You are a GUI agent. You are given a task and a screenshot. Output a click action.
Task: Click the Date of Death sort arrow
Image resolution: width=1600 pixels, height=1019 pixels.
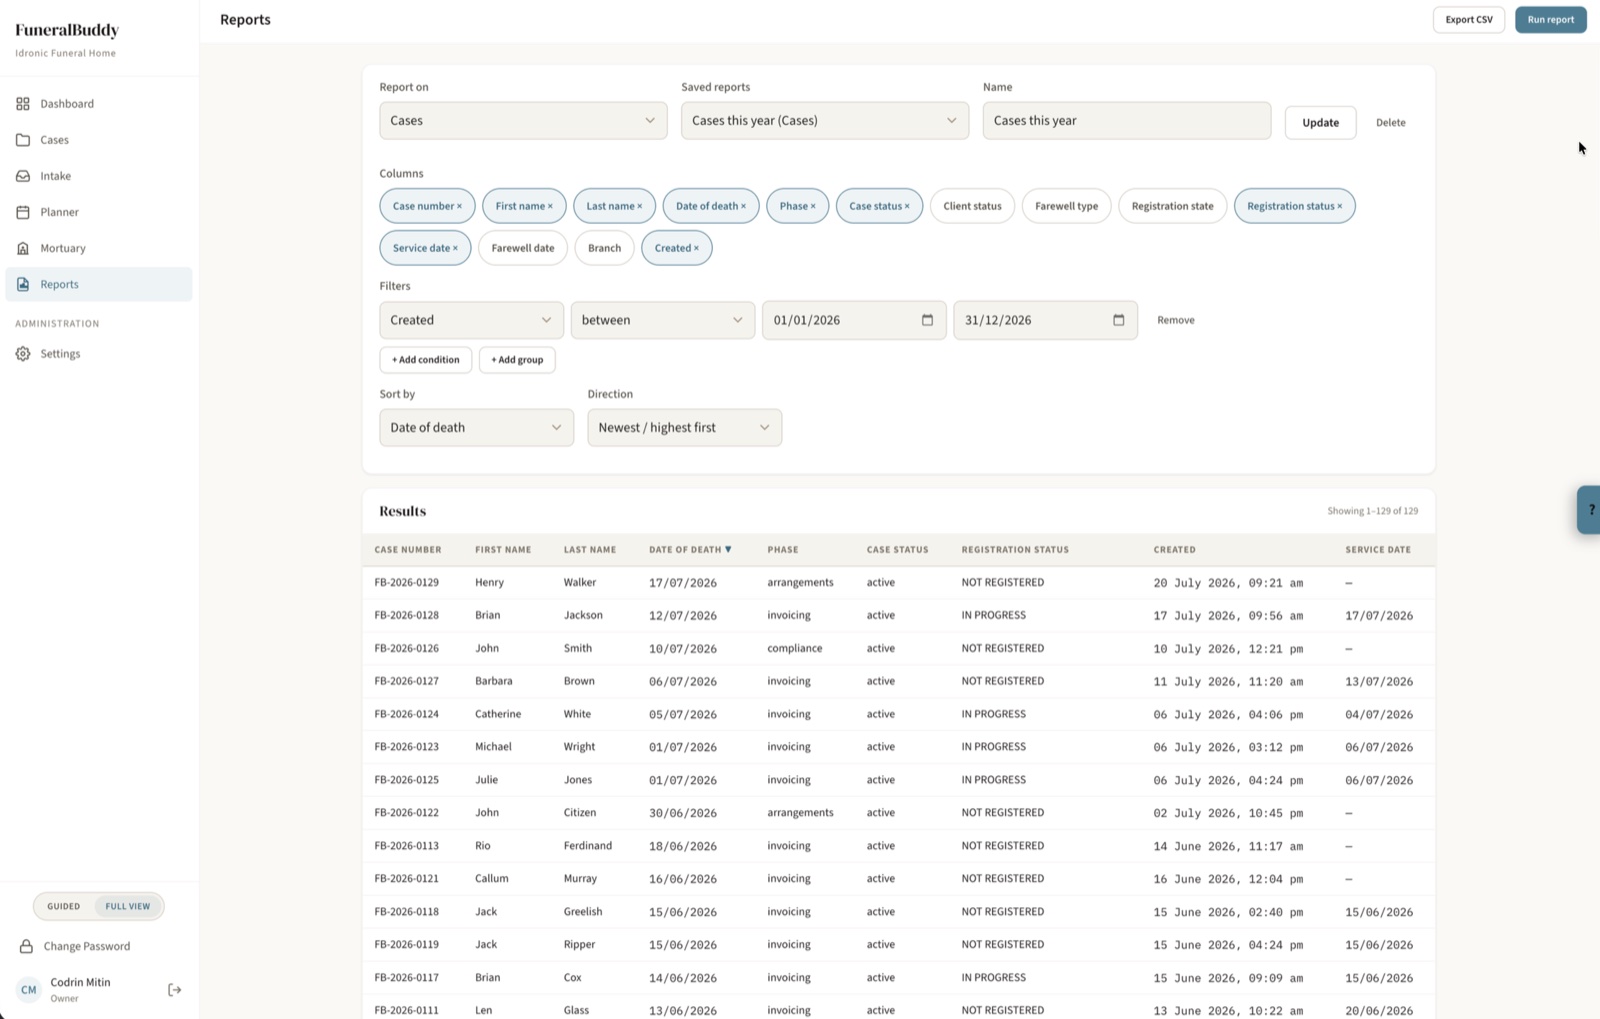[728, 549]
